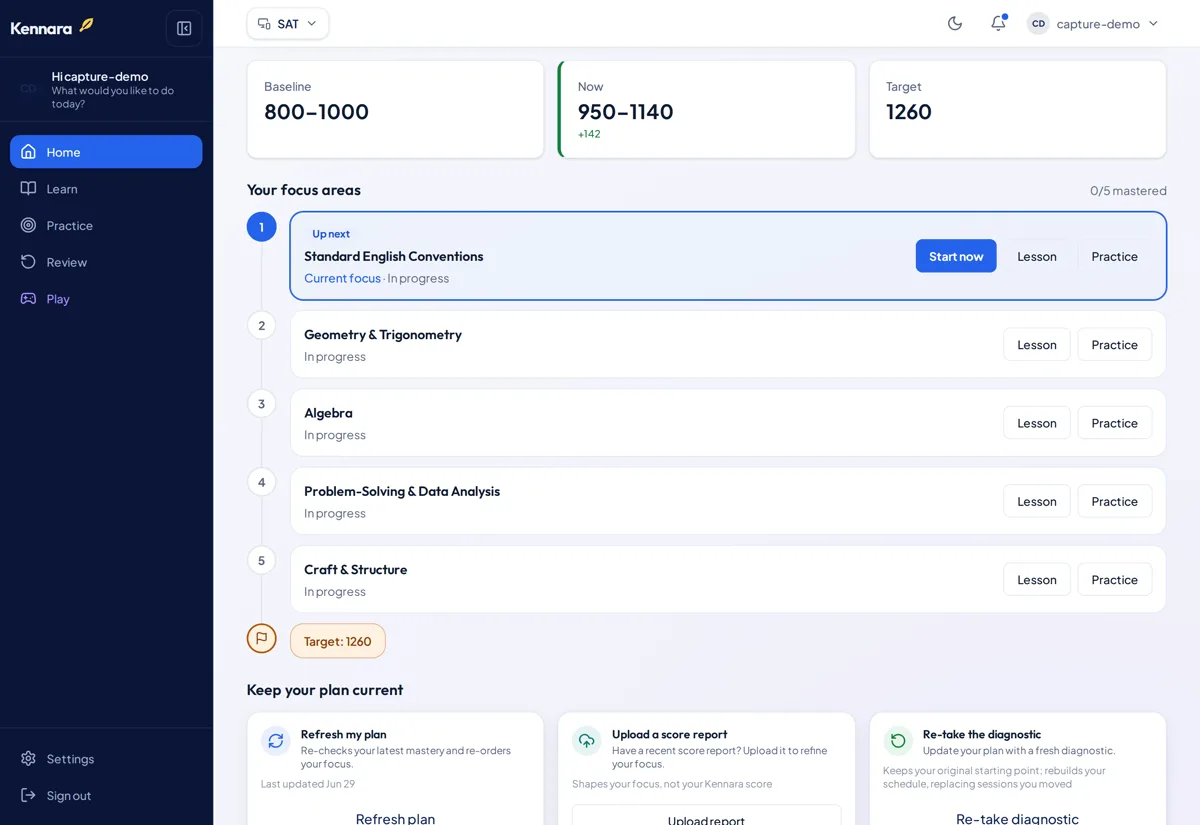Image resolution: width=1200 pixels, height=825 pixels.
Task: Click the Baseline 800–1000 score card
Action: (x=395, y=109)
